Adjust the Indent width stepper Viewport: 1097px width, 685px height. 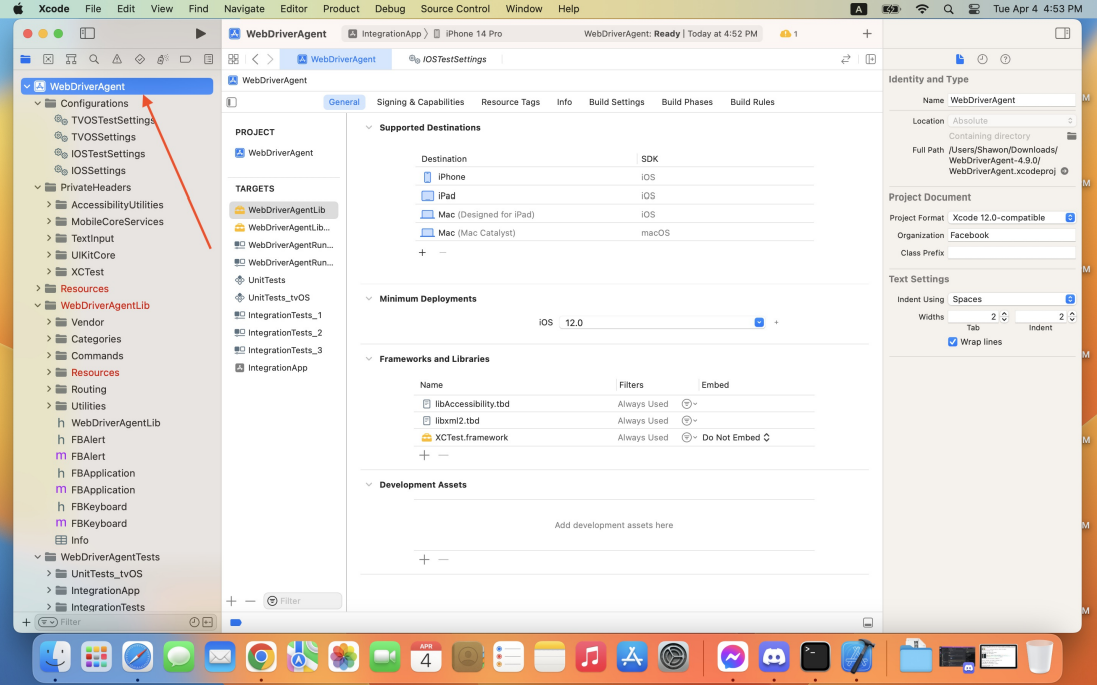point(1071,317)
